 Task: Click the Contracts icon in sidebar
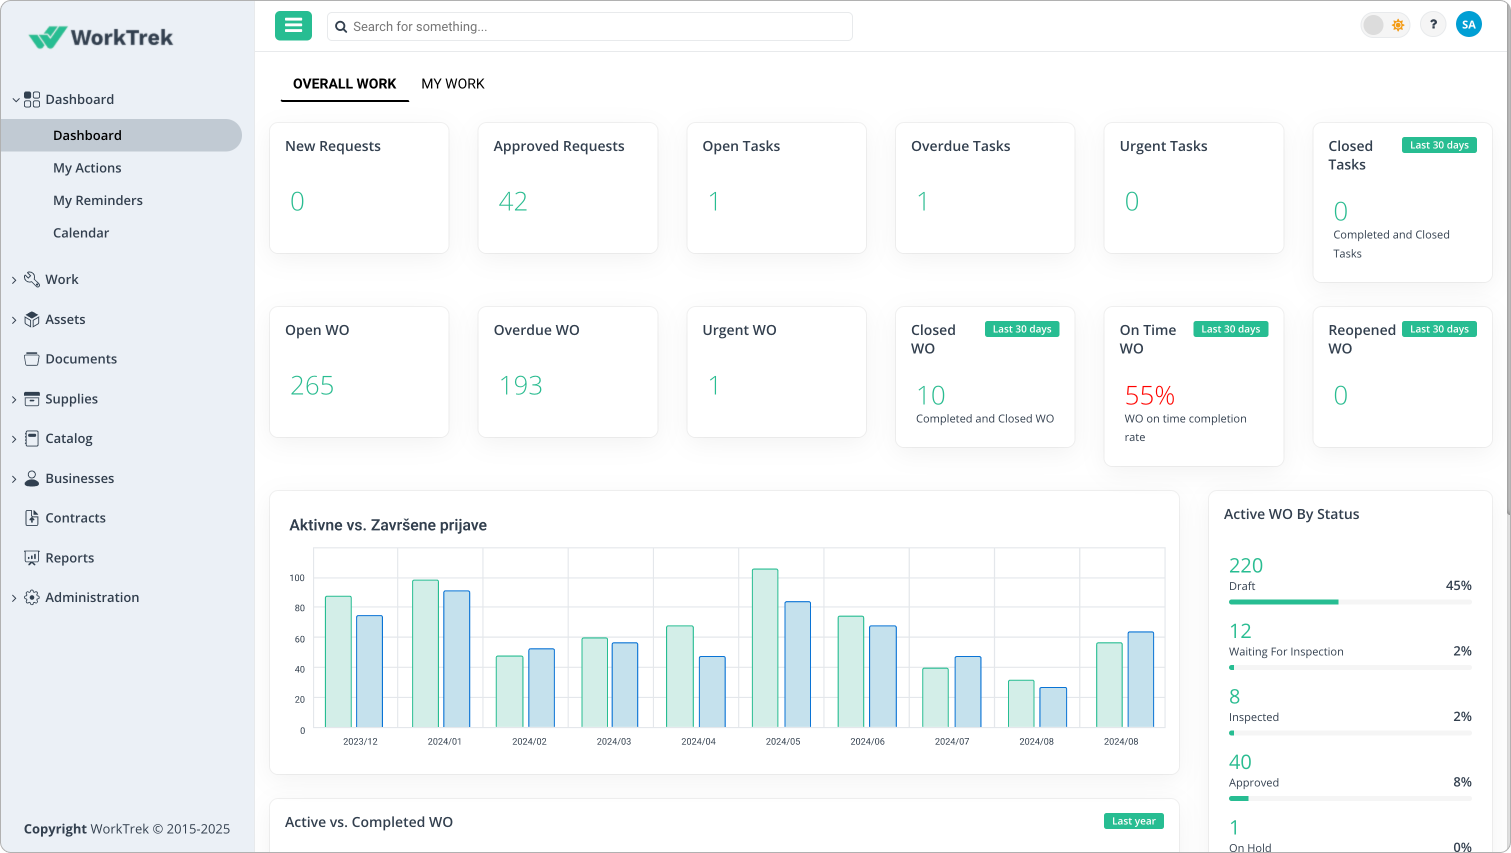pyautogui.click(x=32, y=518)
